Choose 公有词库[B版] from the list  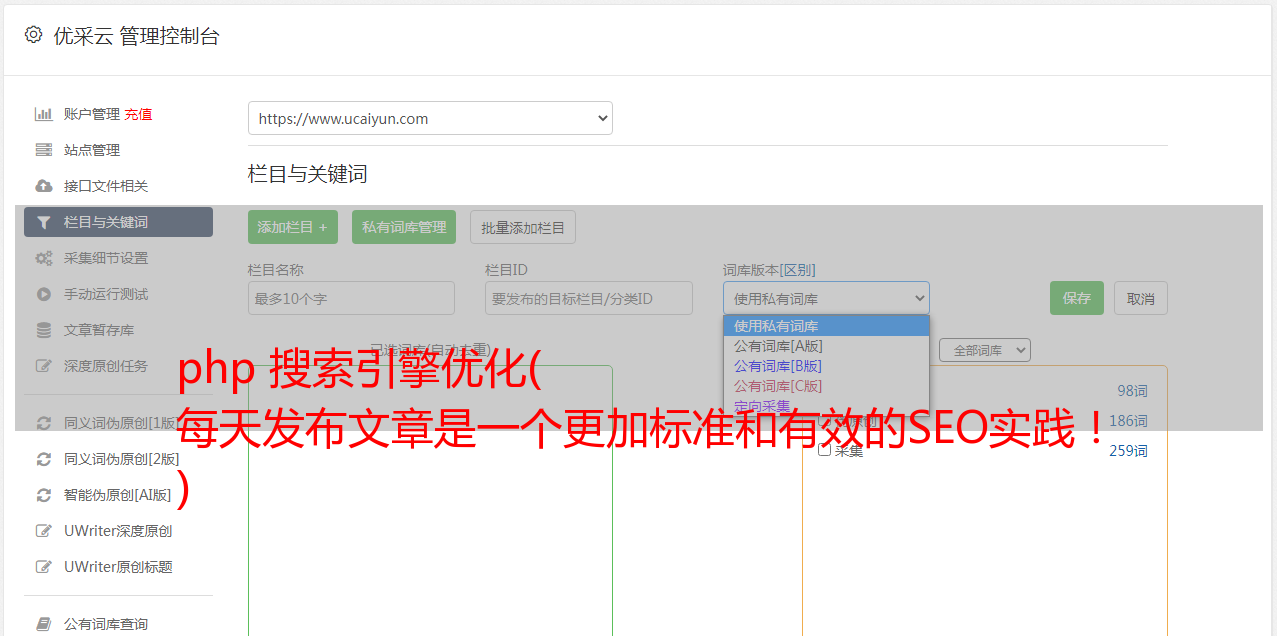(x=826, y=366)
